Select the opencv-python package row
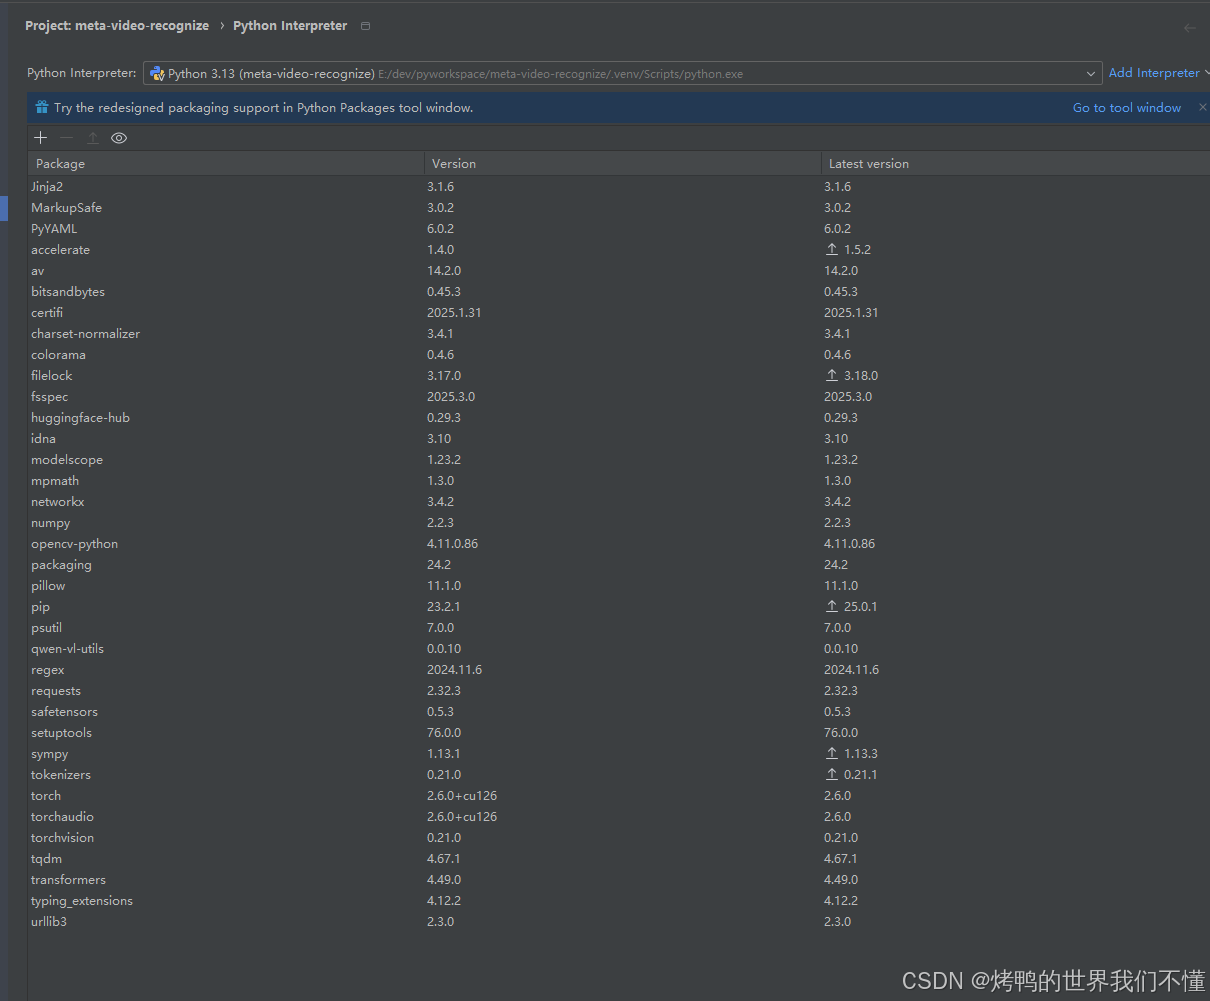This screenshot has width=1210, height=1001. 619,544
